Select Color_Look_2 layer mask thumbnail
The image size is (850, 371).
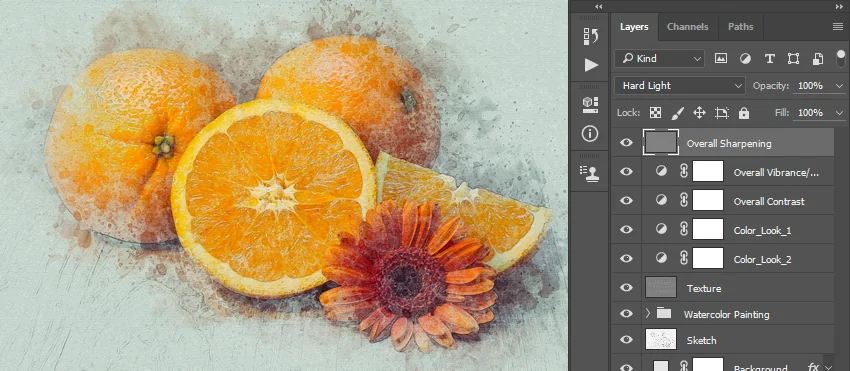[x=708, y=258]
